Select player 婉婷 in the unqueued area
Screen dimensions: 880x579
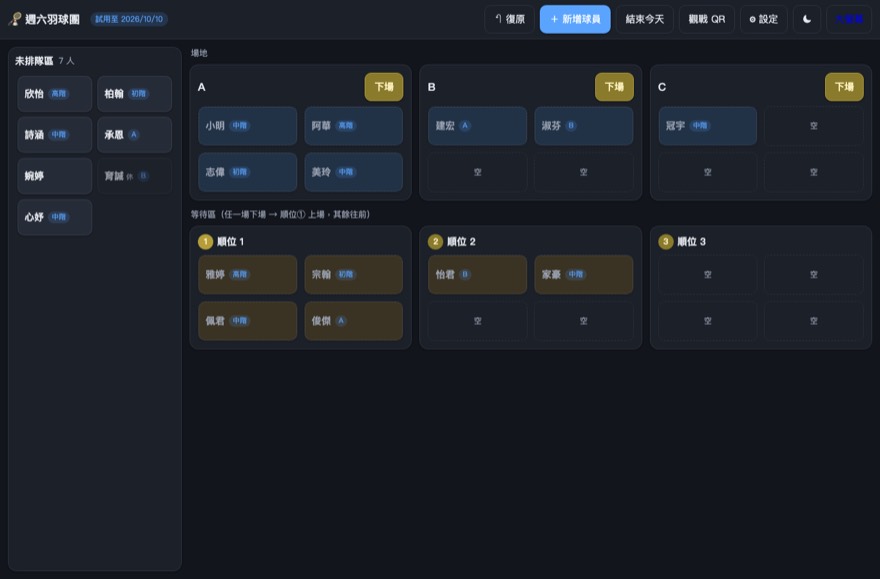coord(54,176)
